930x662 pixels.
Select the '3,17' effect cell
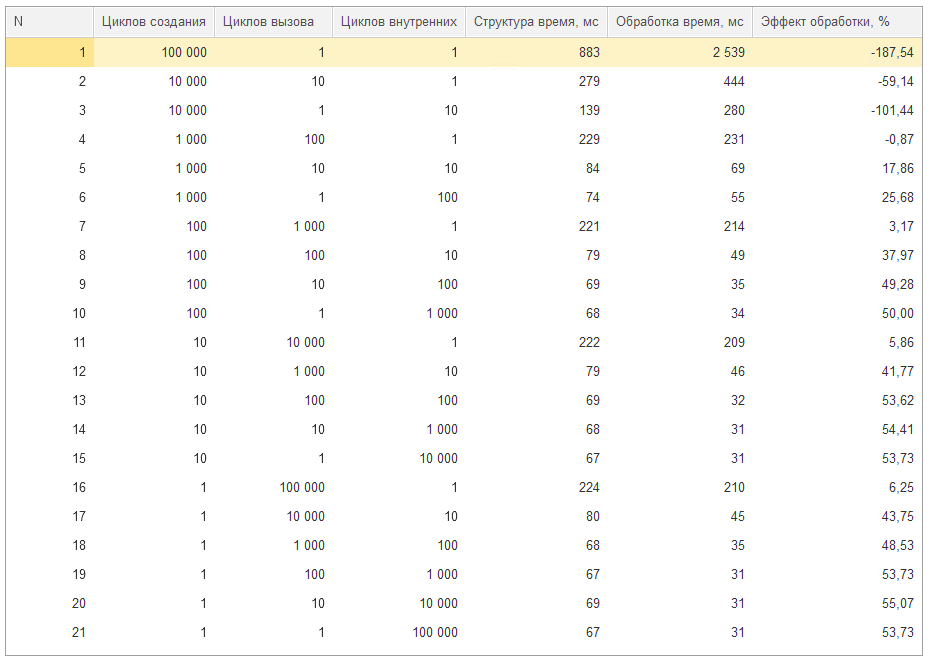[x=837, y=227]
